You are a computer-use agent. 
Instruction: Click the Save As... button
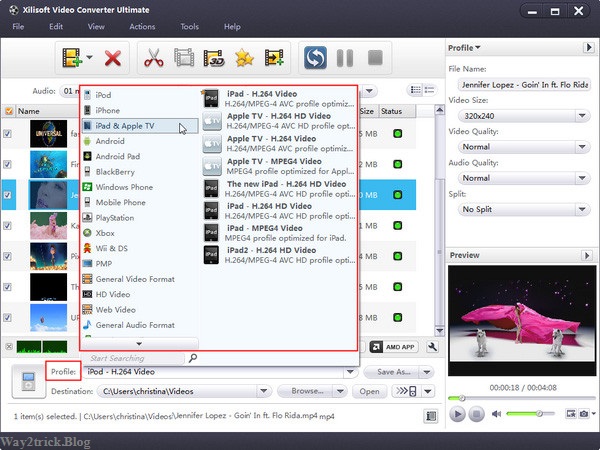[x=391, y=372]
